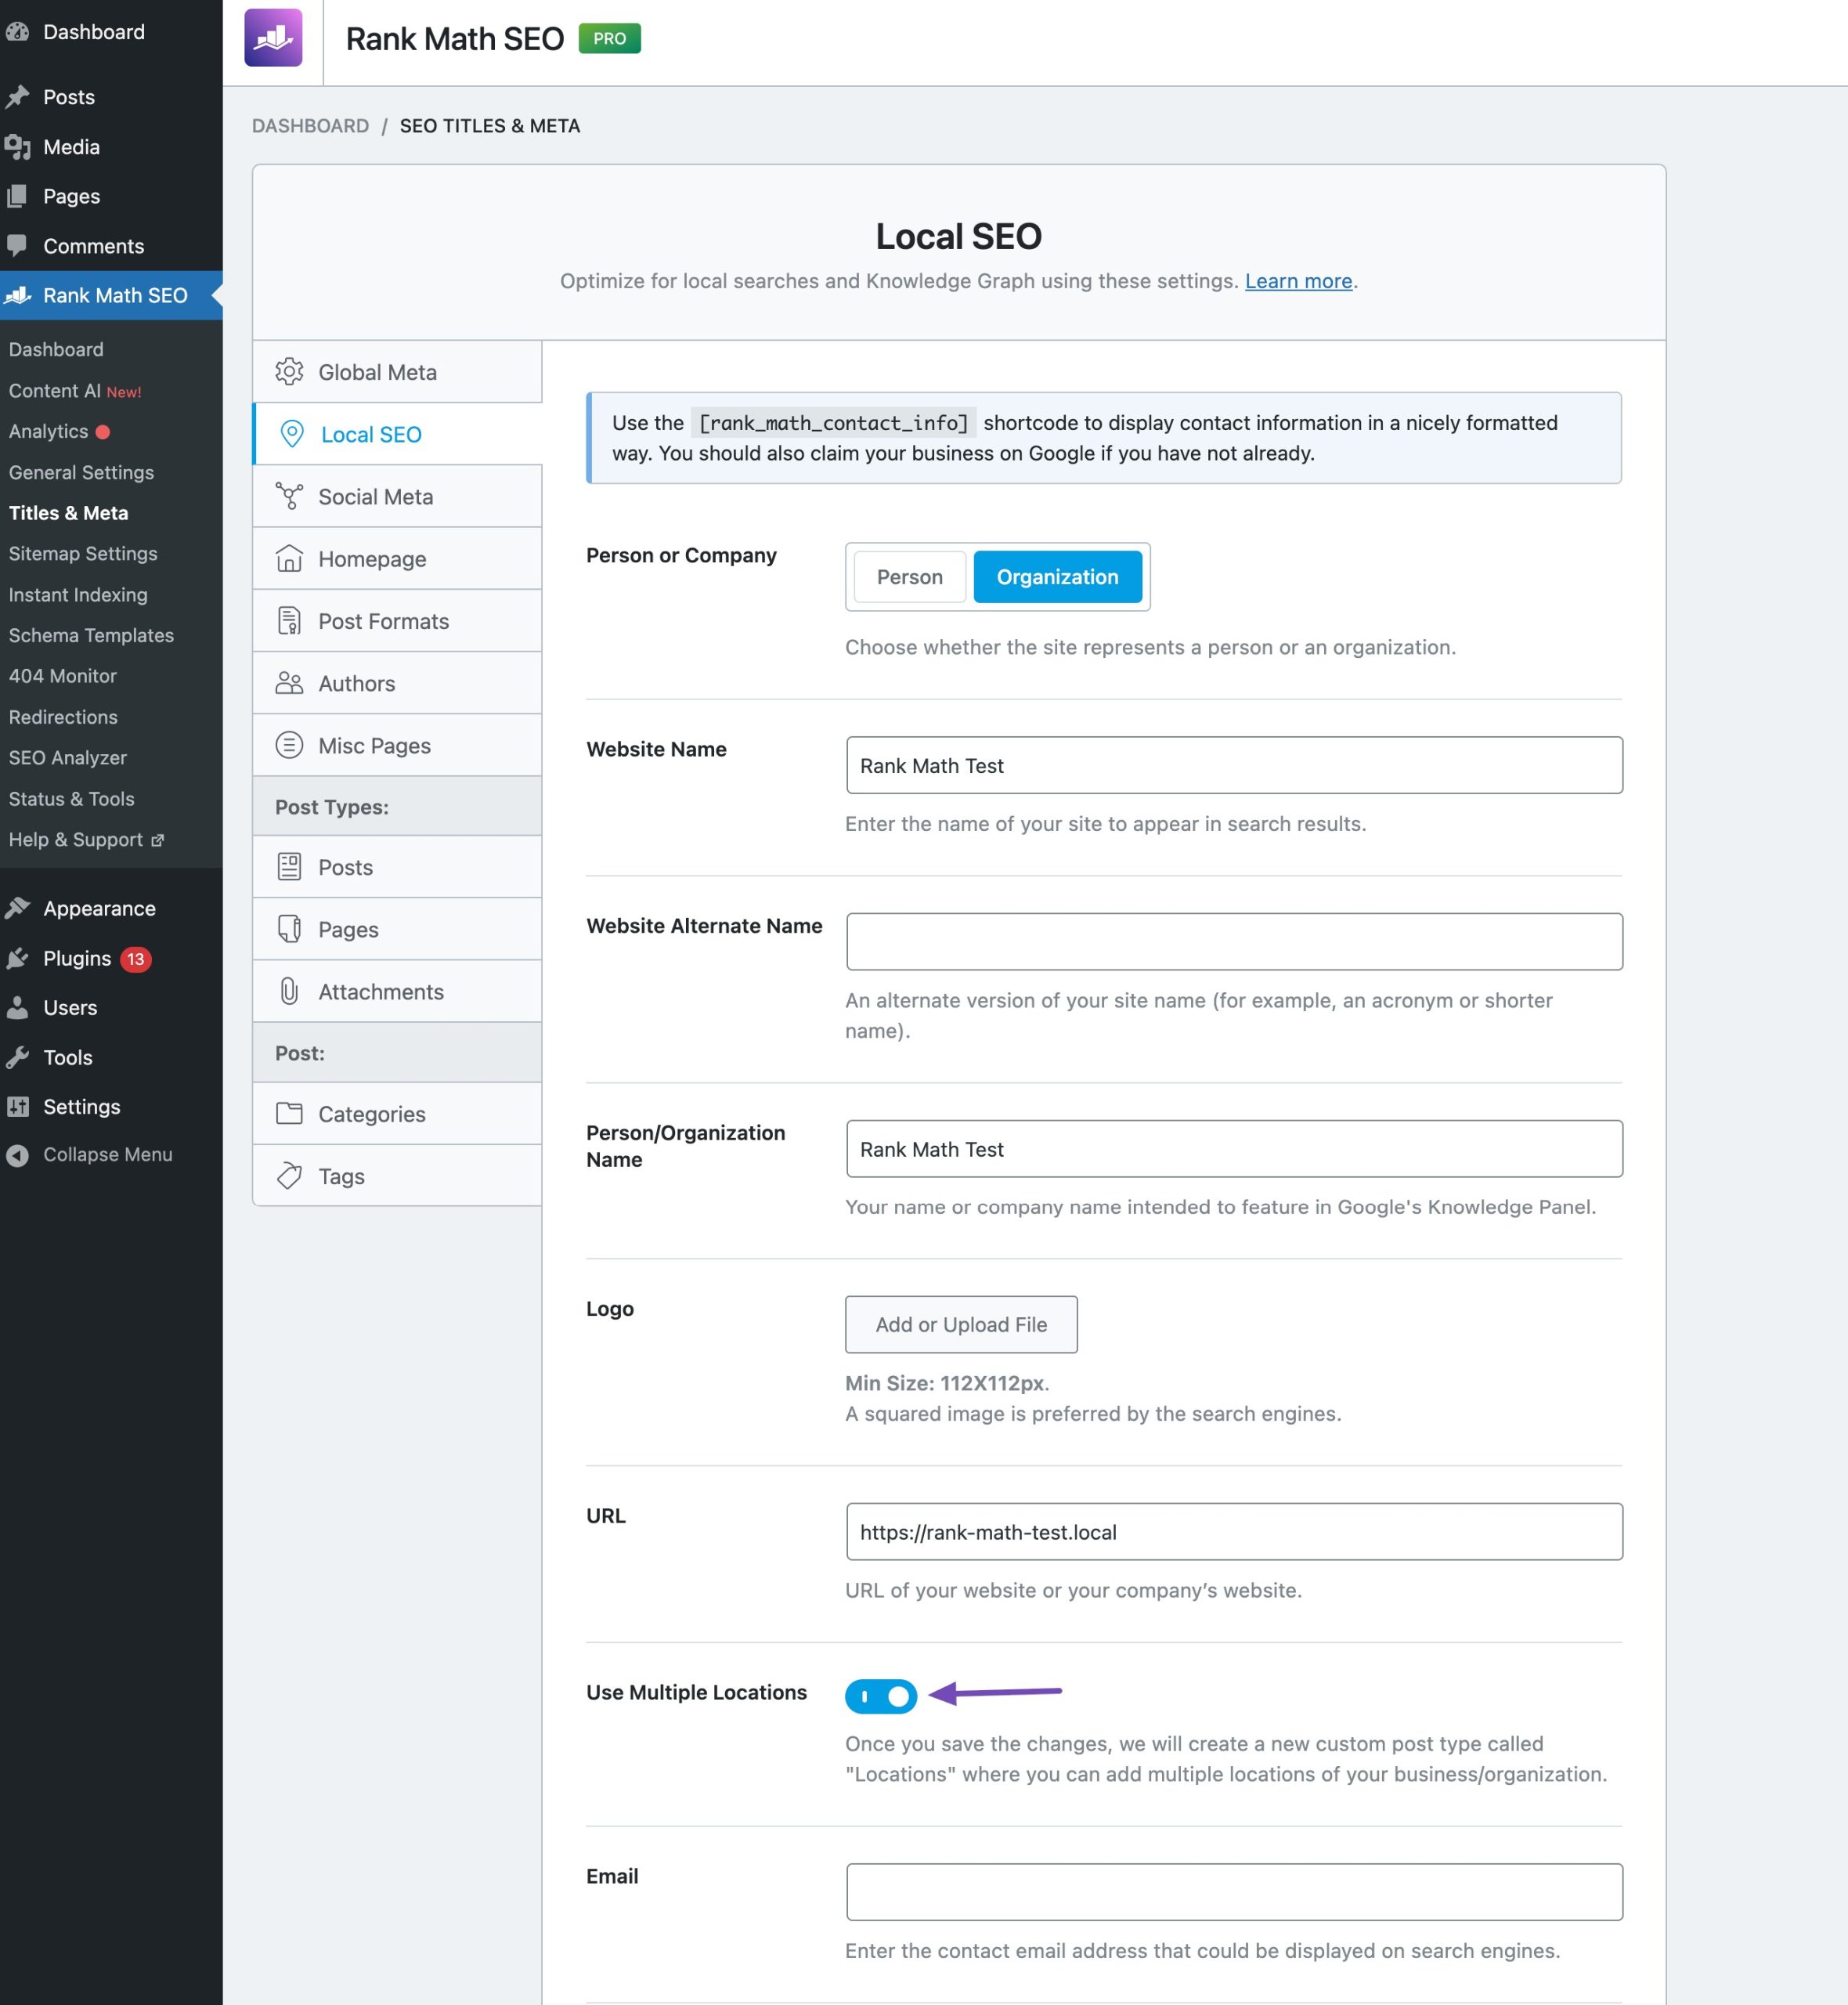Click the DASHBOARD breadcrumb link
This screenshot has height=2005, width=1848.
[x=310, y=126]
